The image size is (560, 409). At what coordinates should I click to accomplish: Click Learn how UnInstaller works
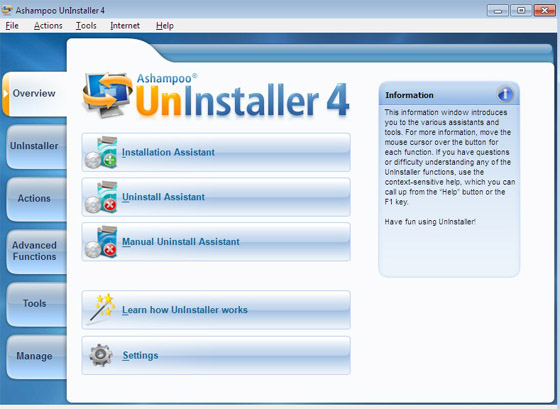click(216, 310)
